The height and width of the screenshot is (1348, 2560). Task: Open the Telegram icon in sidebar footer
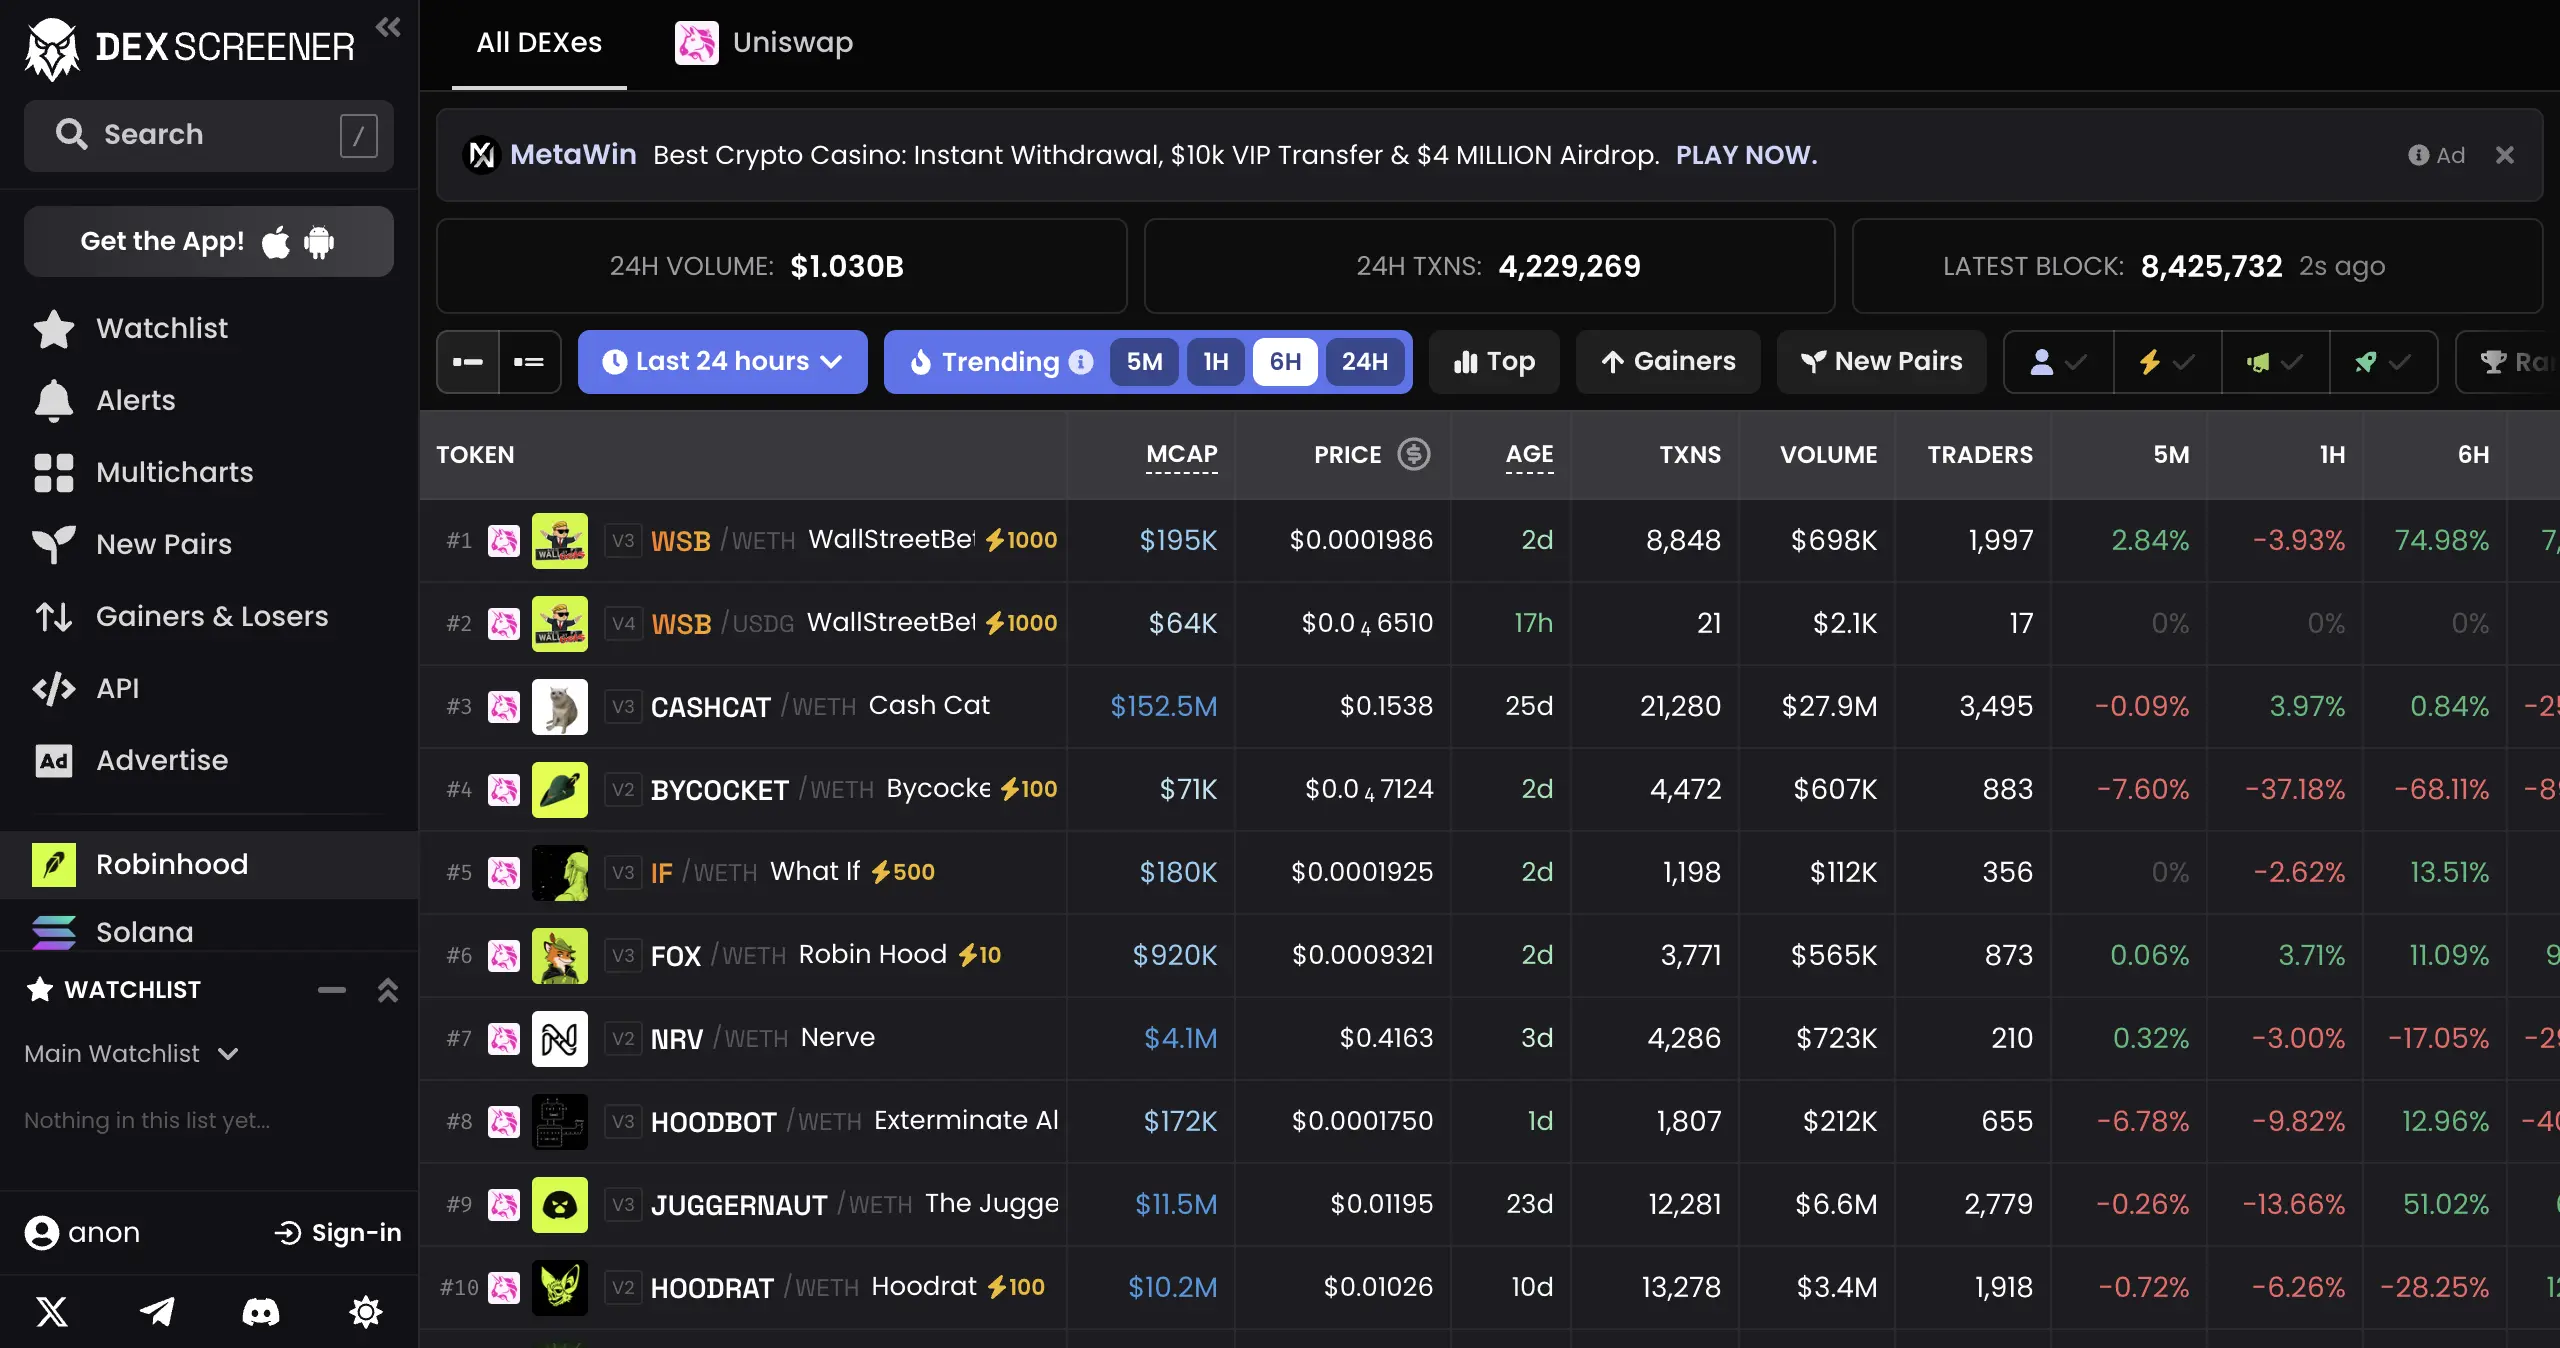[157, 1311]
